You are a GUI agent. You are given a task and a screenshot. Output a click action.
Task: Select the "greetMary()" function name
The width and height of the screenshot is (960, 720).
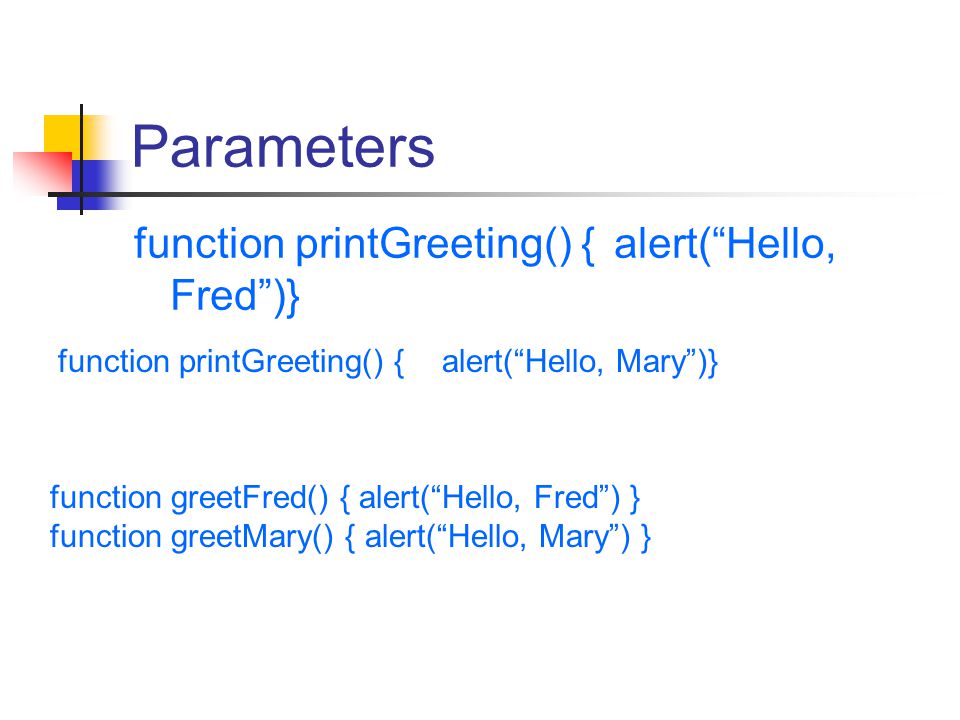point(252,538)
